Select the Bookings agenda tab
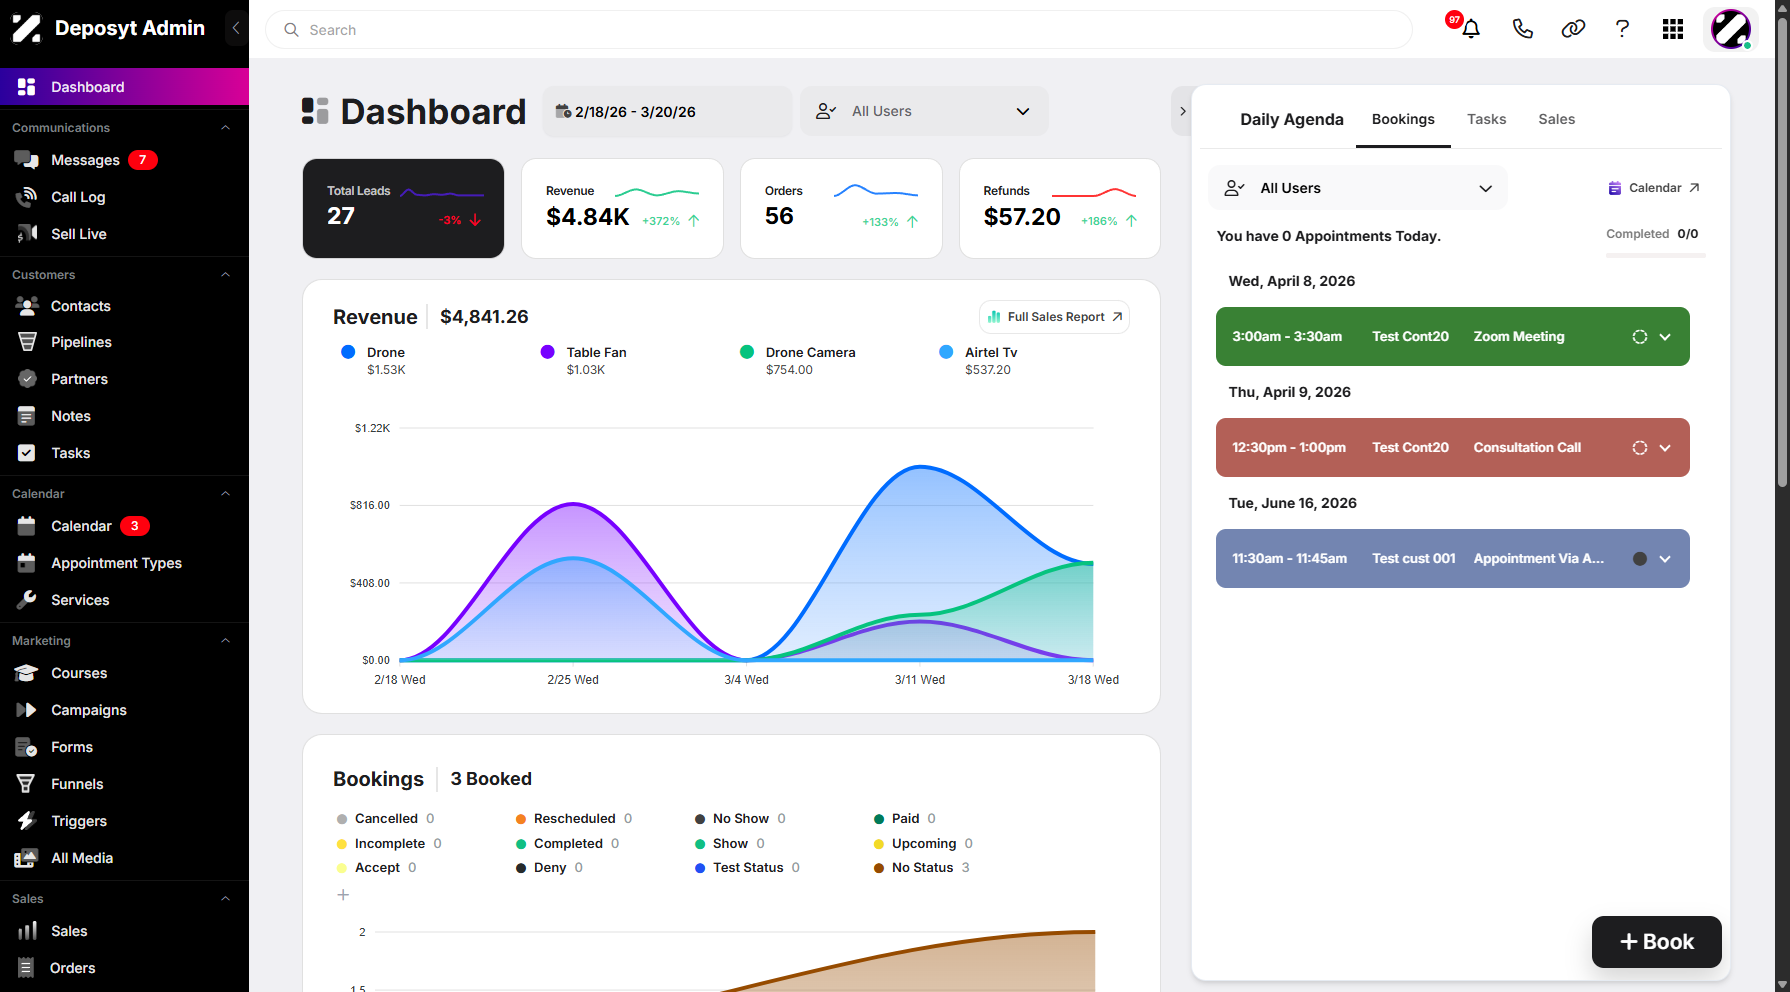 pyautogui.click(x=1403, y=119)
